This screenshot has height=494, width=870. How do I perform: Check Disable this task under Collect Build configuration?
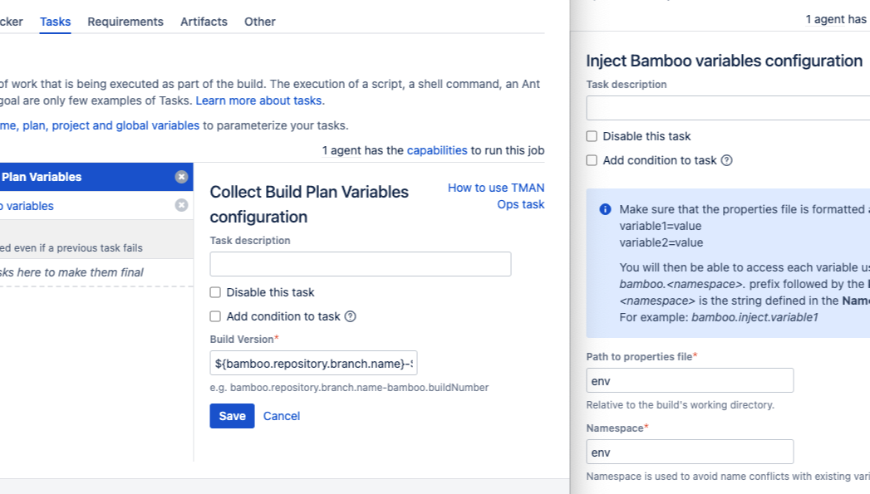pos(215,293)
